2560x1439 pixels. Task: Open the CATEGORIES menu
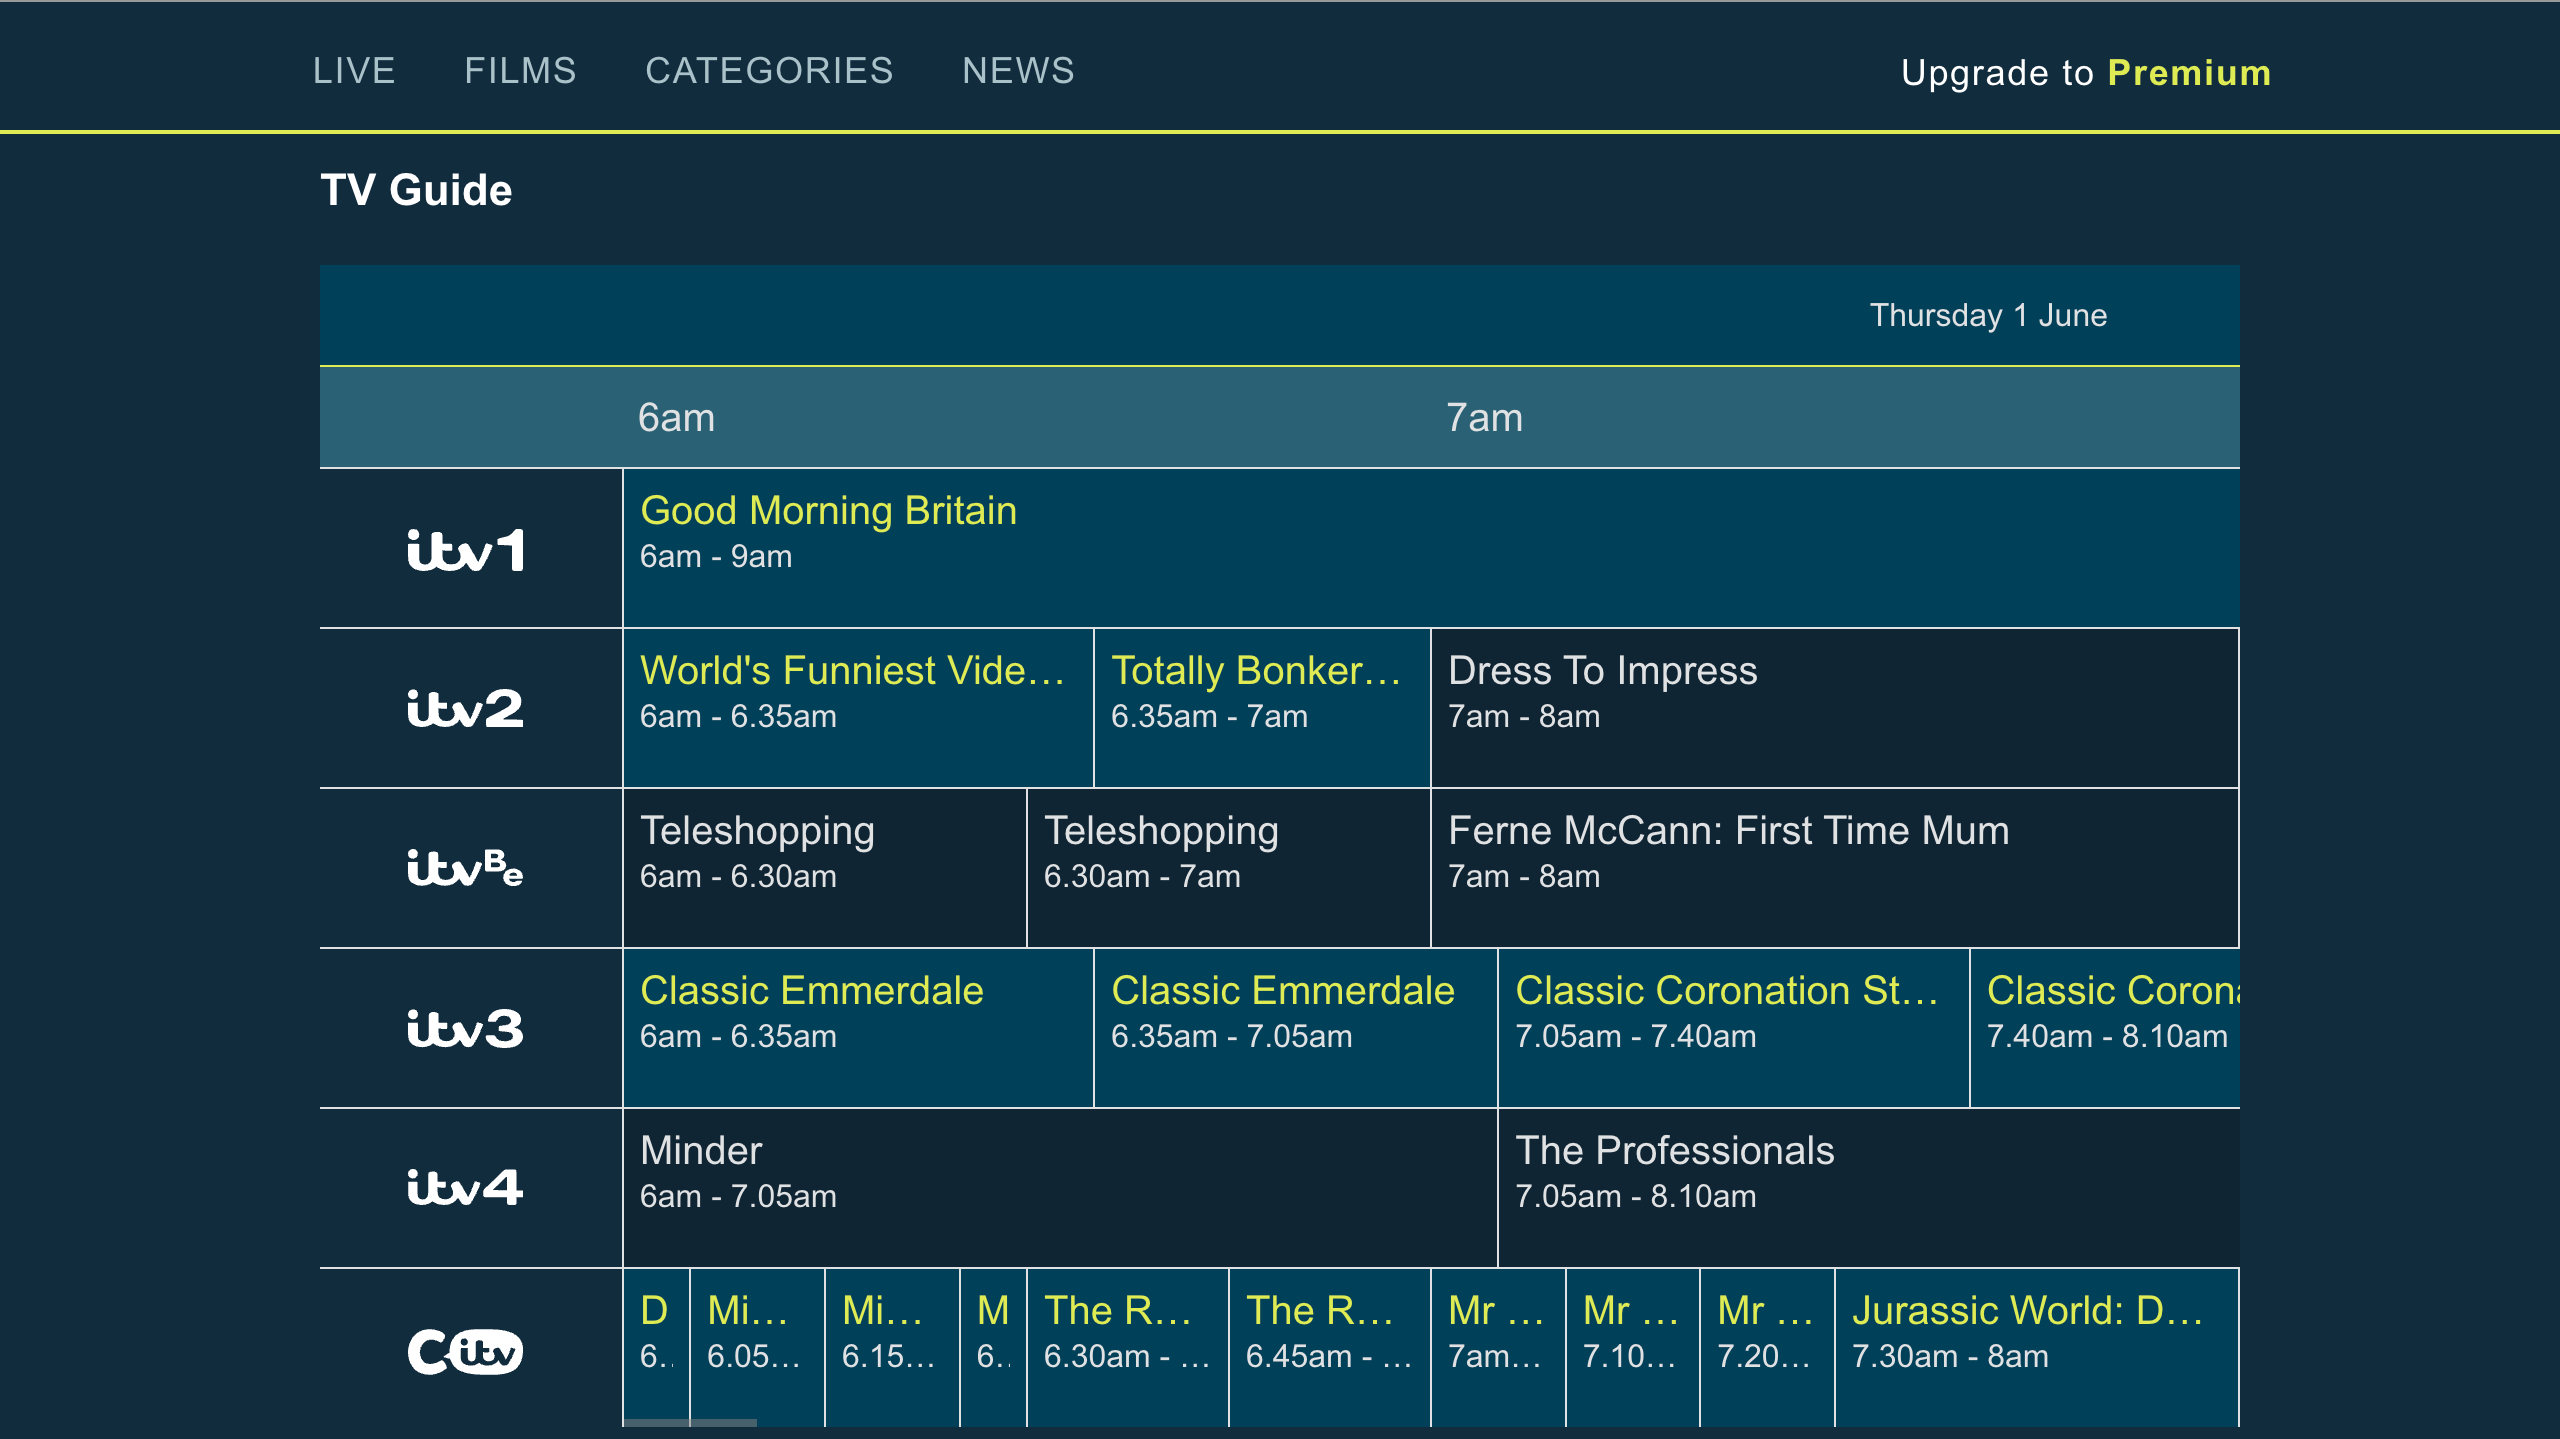pos(769,71)
